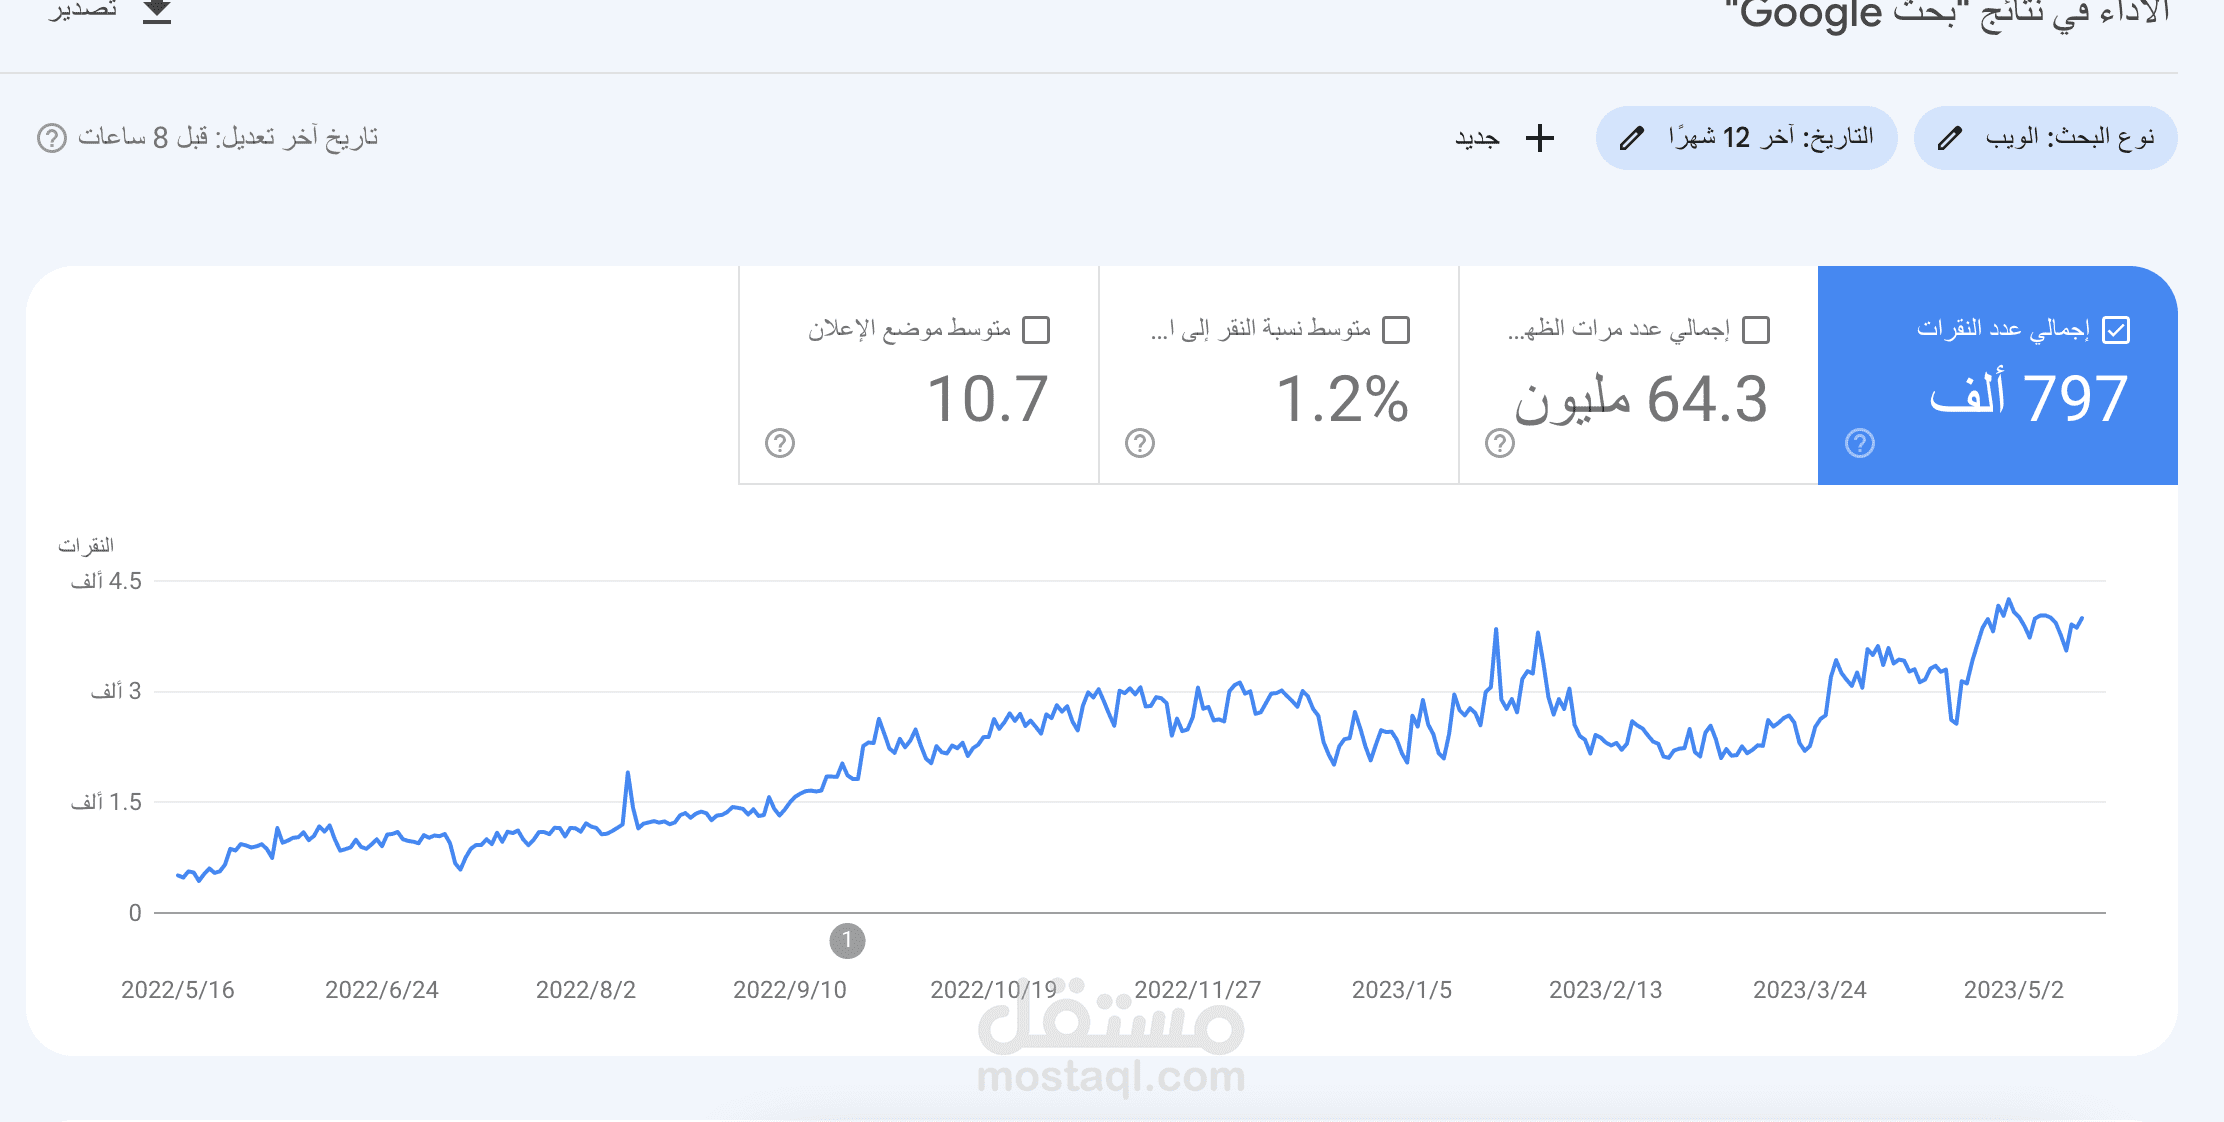This screenshot has height=1122, width=2224.
Task: Enable total impressions checkbox
Action: coord(1756,330)
